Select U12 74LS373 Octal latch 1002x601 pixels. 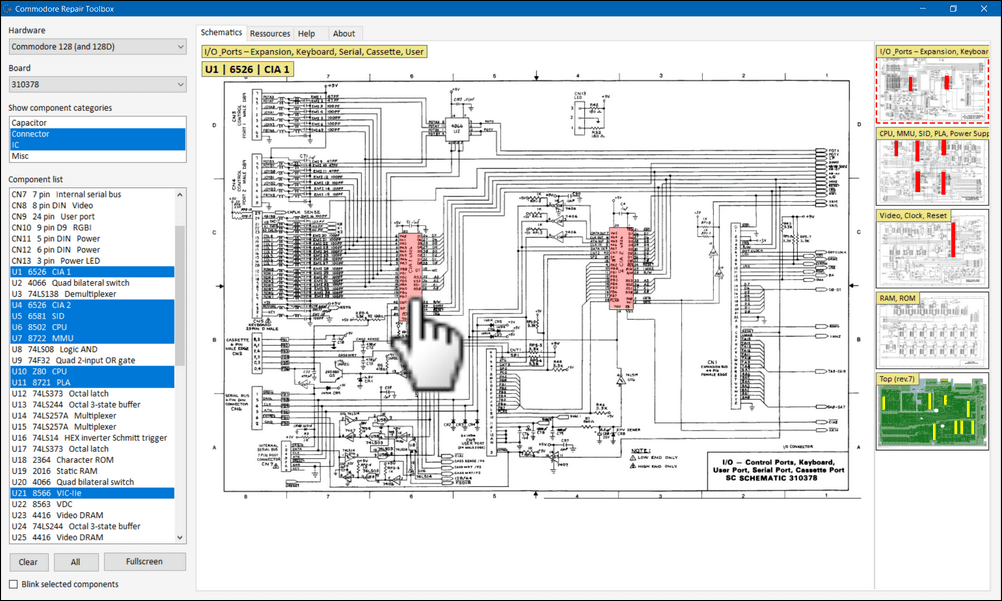[92, 394]
